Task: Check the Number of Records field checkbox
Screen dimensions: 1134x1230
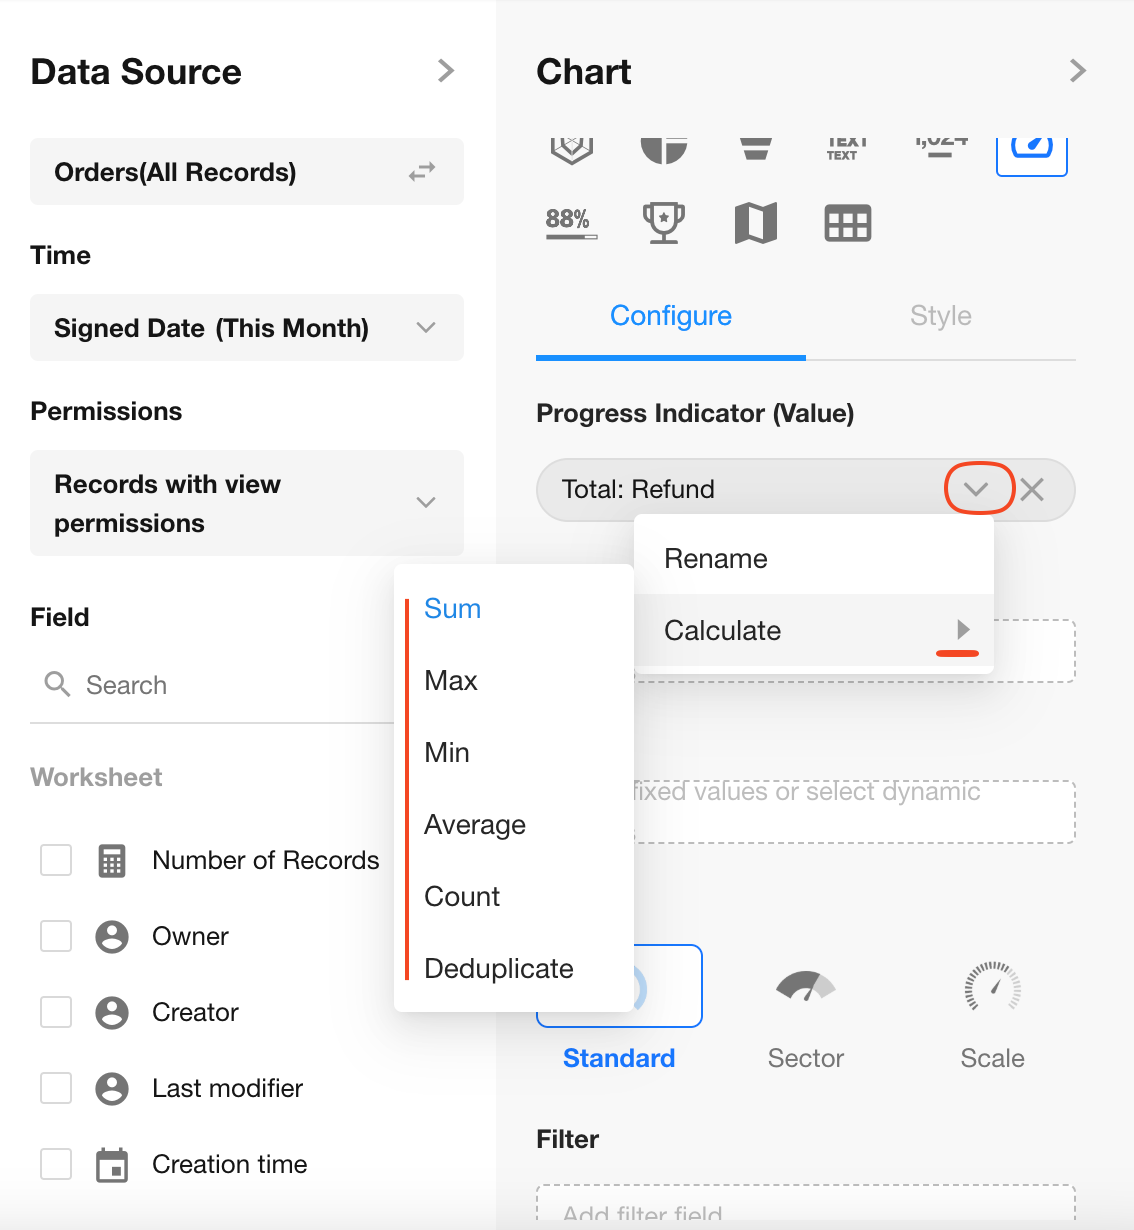Action: tap(56, 860)
